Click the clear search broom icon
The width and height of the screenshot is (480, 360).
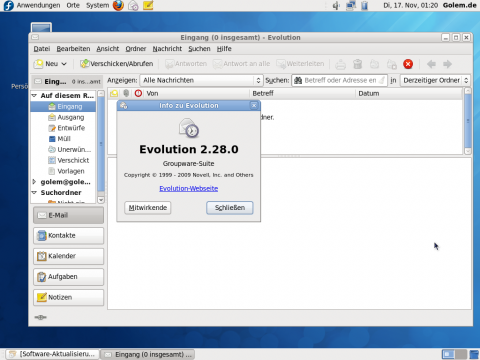[382, 80]
